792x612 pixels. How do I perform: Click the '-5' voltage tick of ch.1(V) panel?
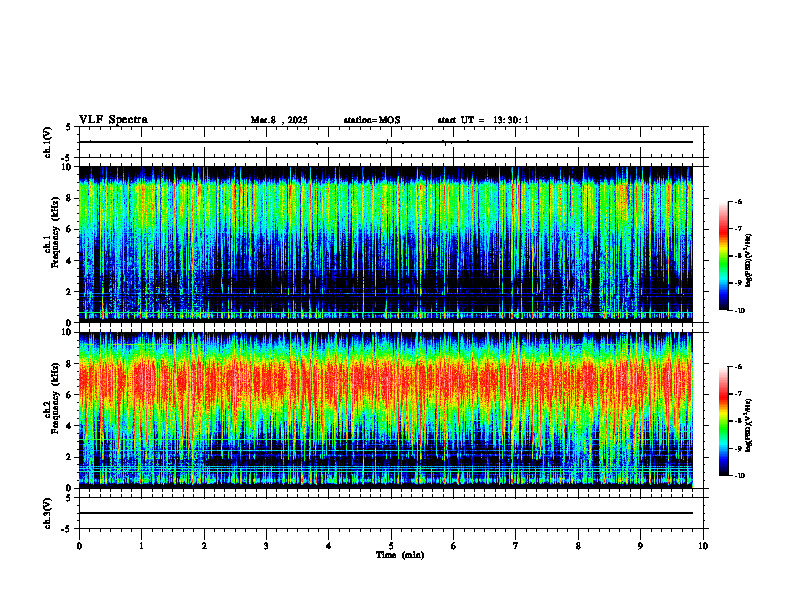pyautogui.click(x=67, y=158)
